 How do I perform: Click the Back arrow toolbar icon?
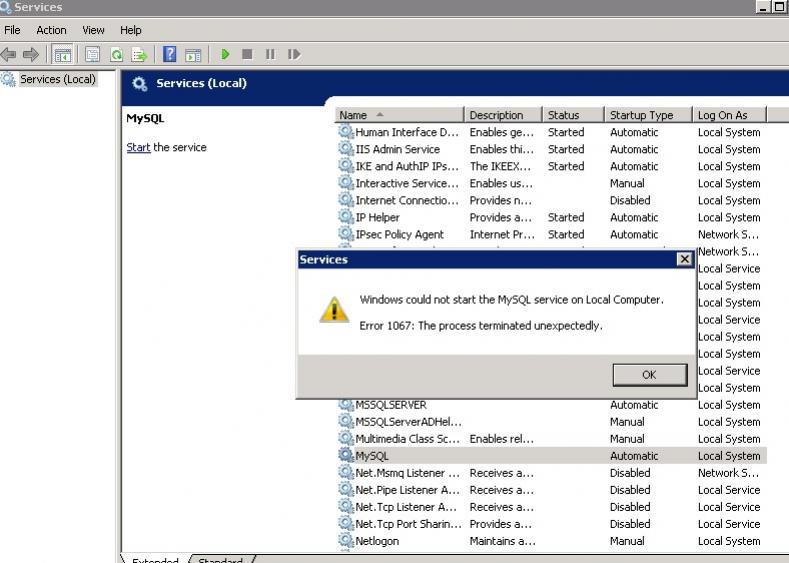click(x=8, y=54)
